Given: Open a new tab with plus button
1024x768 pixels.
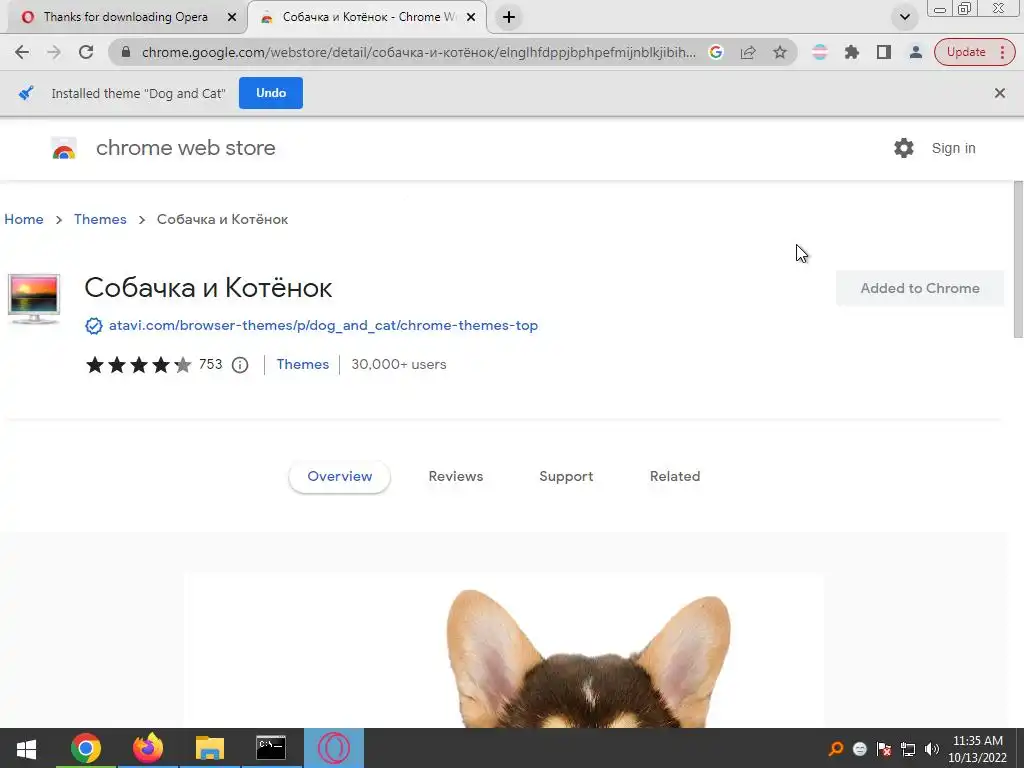Looking at the screenshot, I should tap(509, 17).
